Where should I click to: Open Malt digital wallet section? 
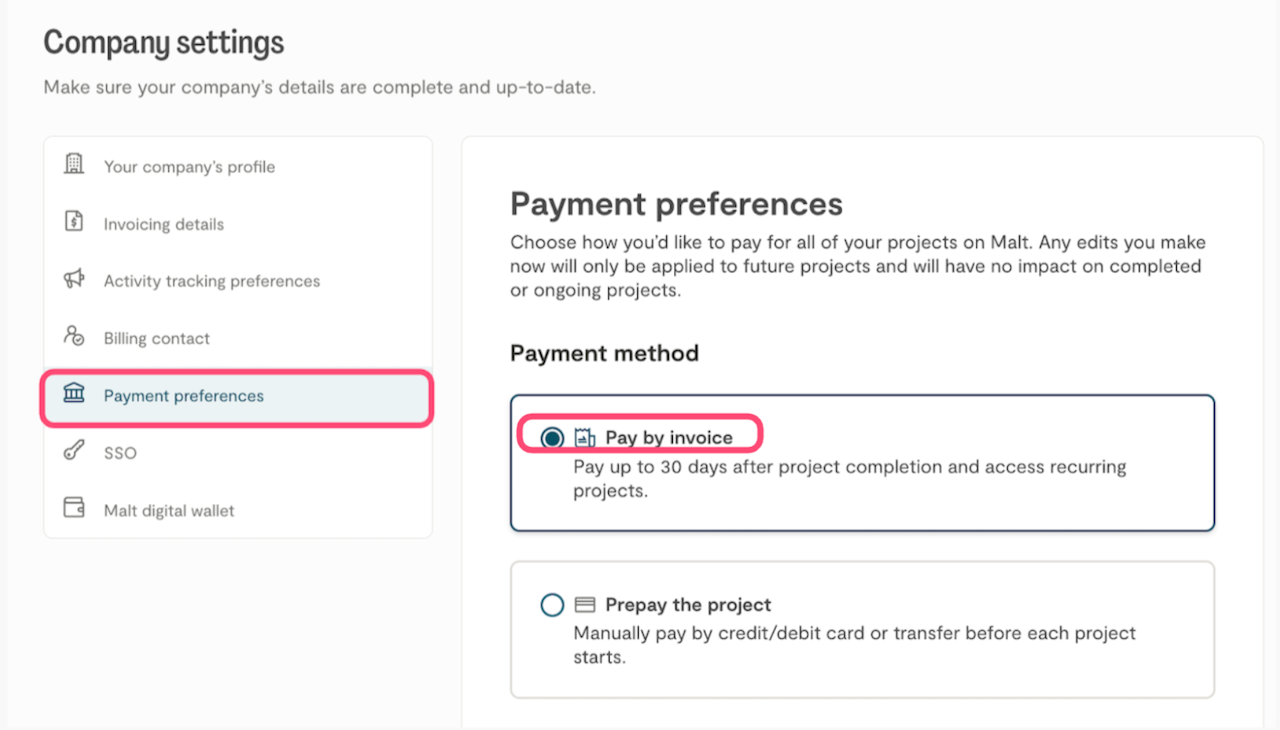pos(169,510)
